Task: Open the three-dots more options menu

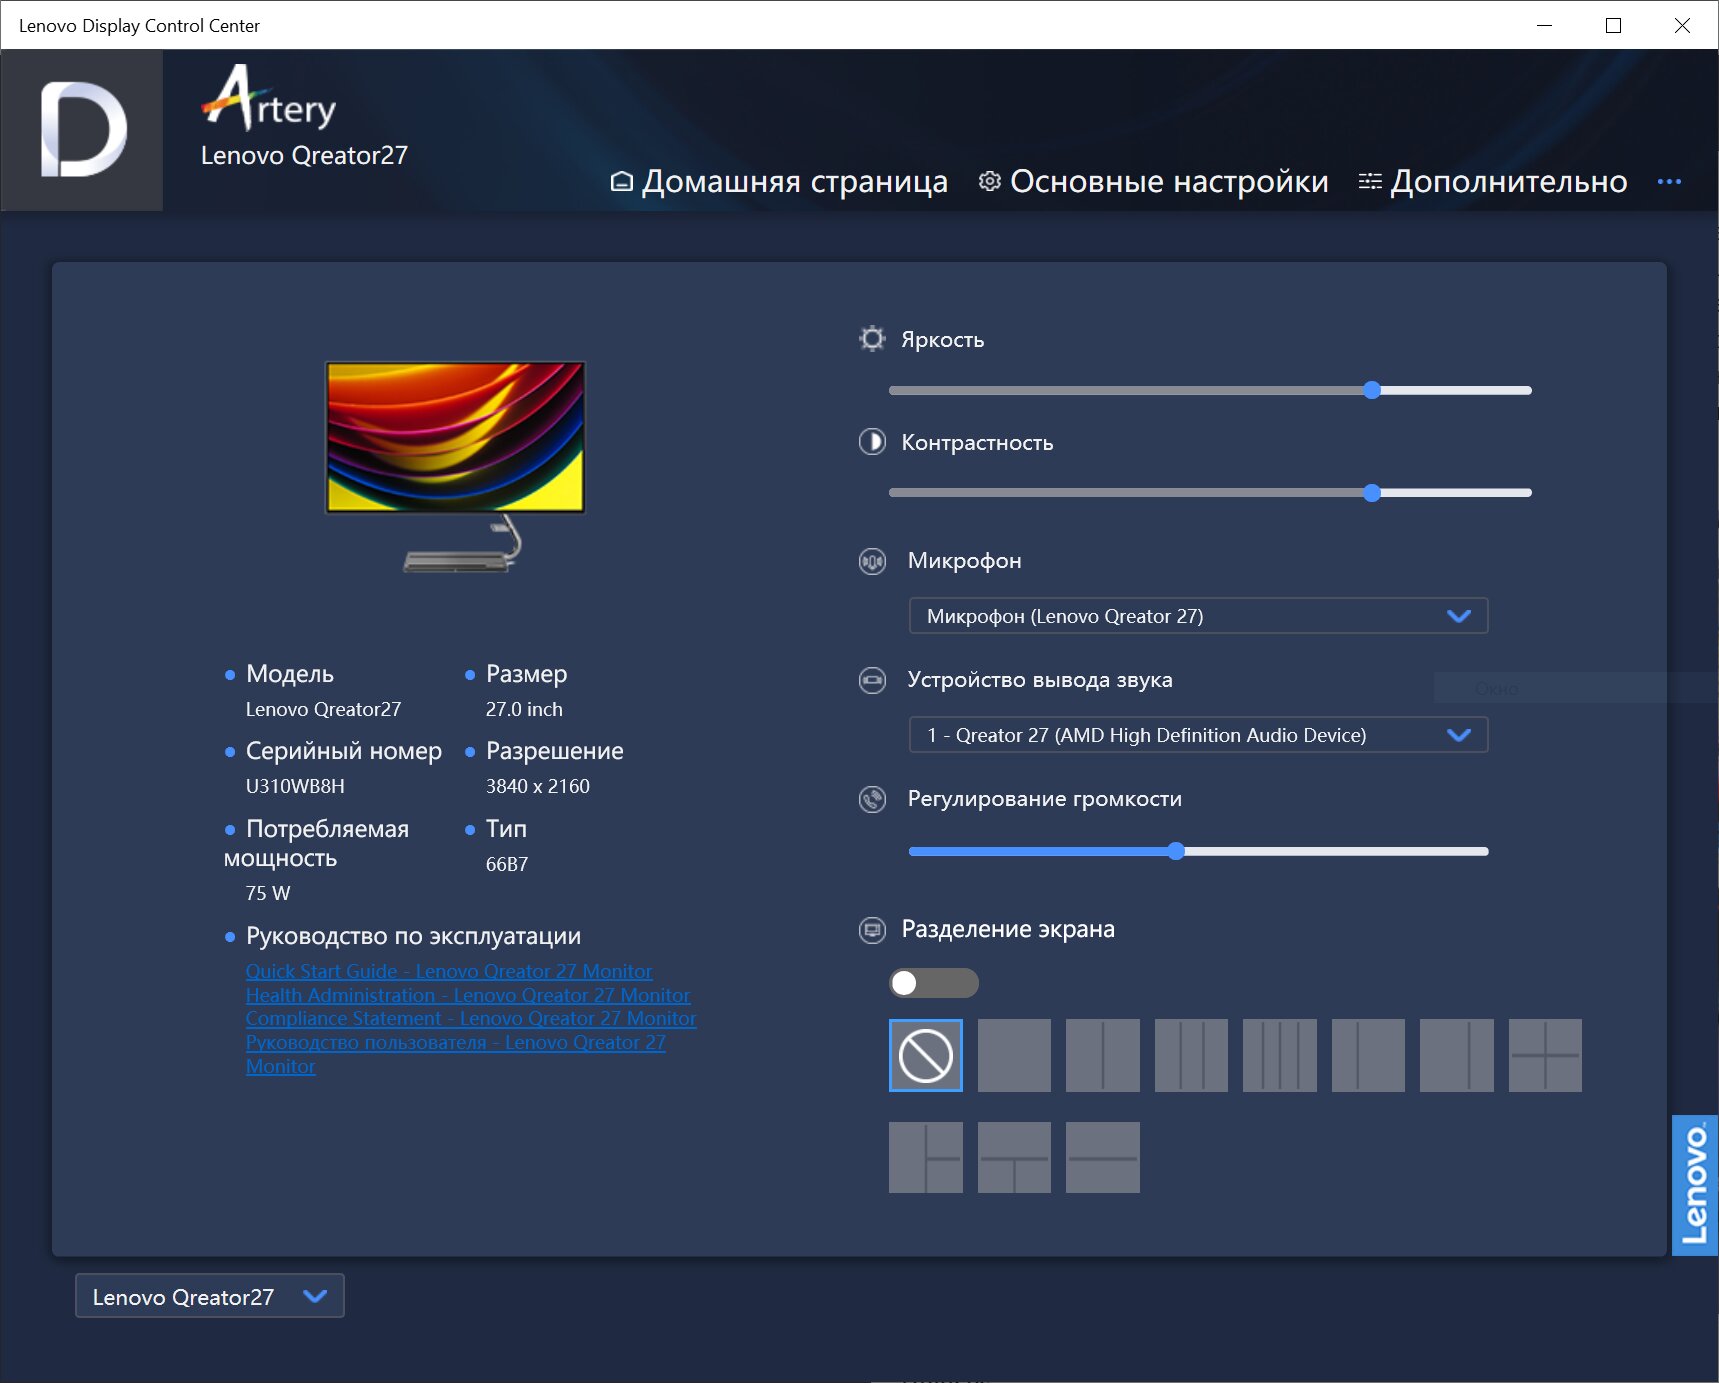Action: [x=1669, y=182]
